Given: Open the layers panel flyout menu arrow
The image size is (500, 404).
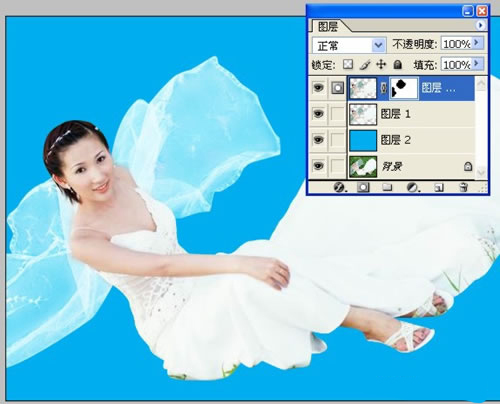Looking at the screenshot, I should point(480,25).
